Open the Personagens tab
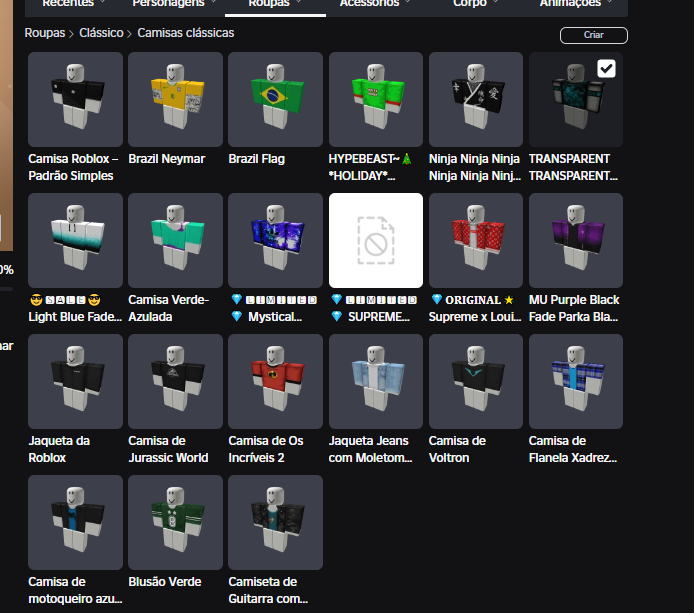 pyautogui.click(x=174, y=4)
